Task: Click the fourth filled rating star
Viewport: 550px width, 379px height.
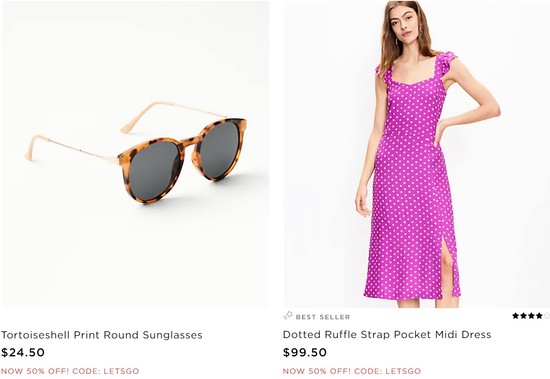Action: (539, 316)
